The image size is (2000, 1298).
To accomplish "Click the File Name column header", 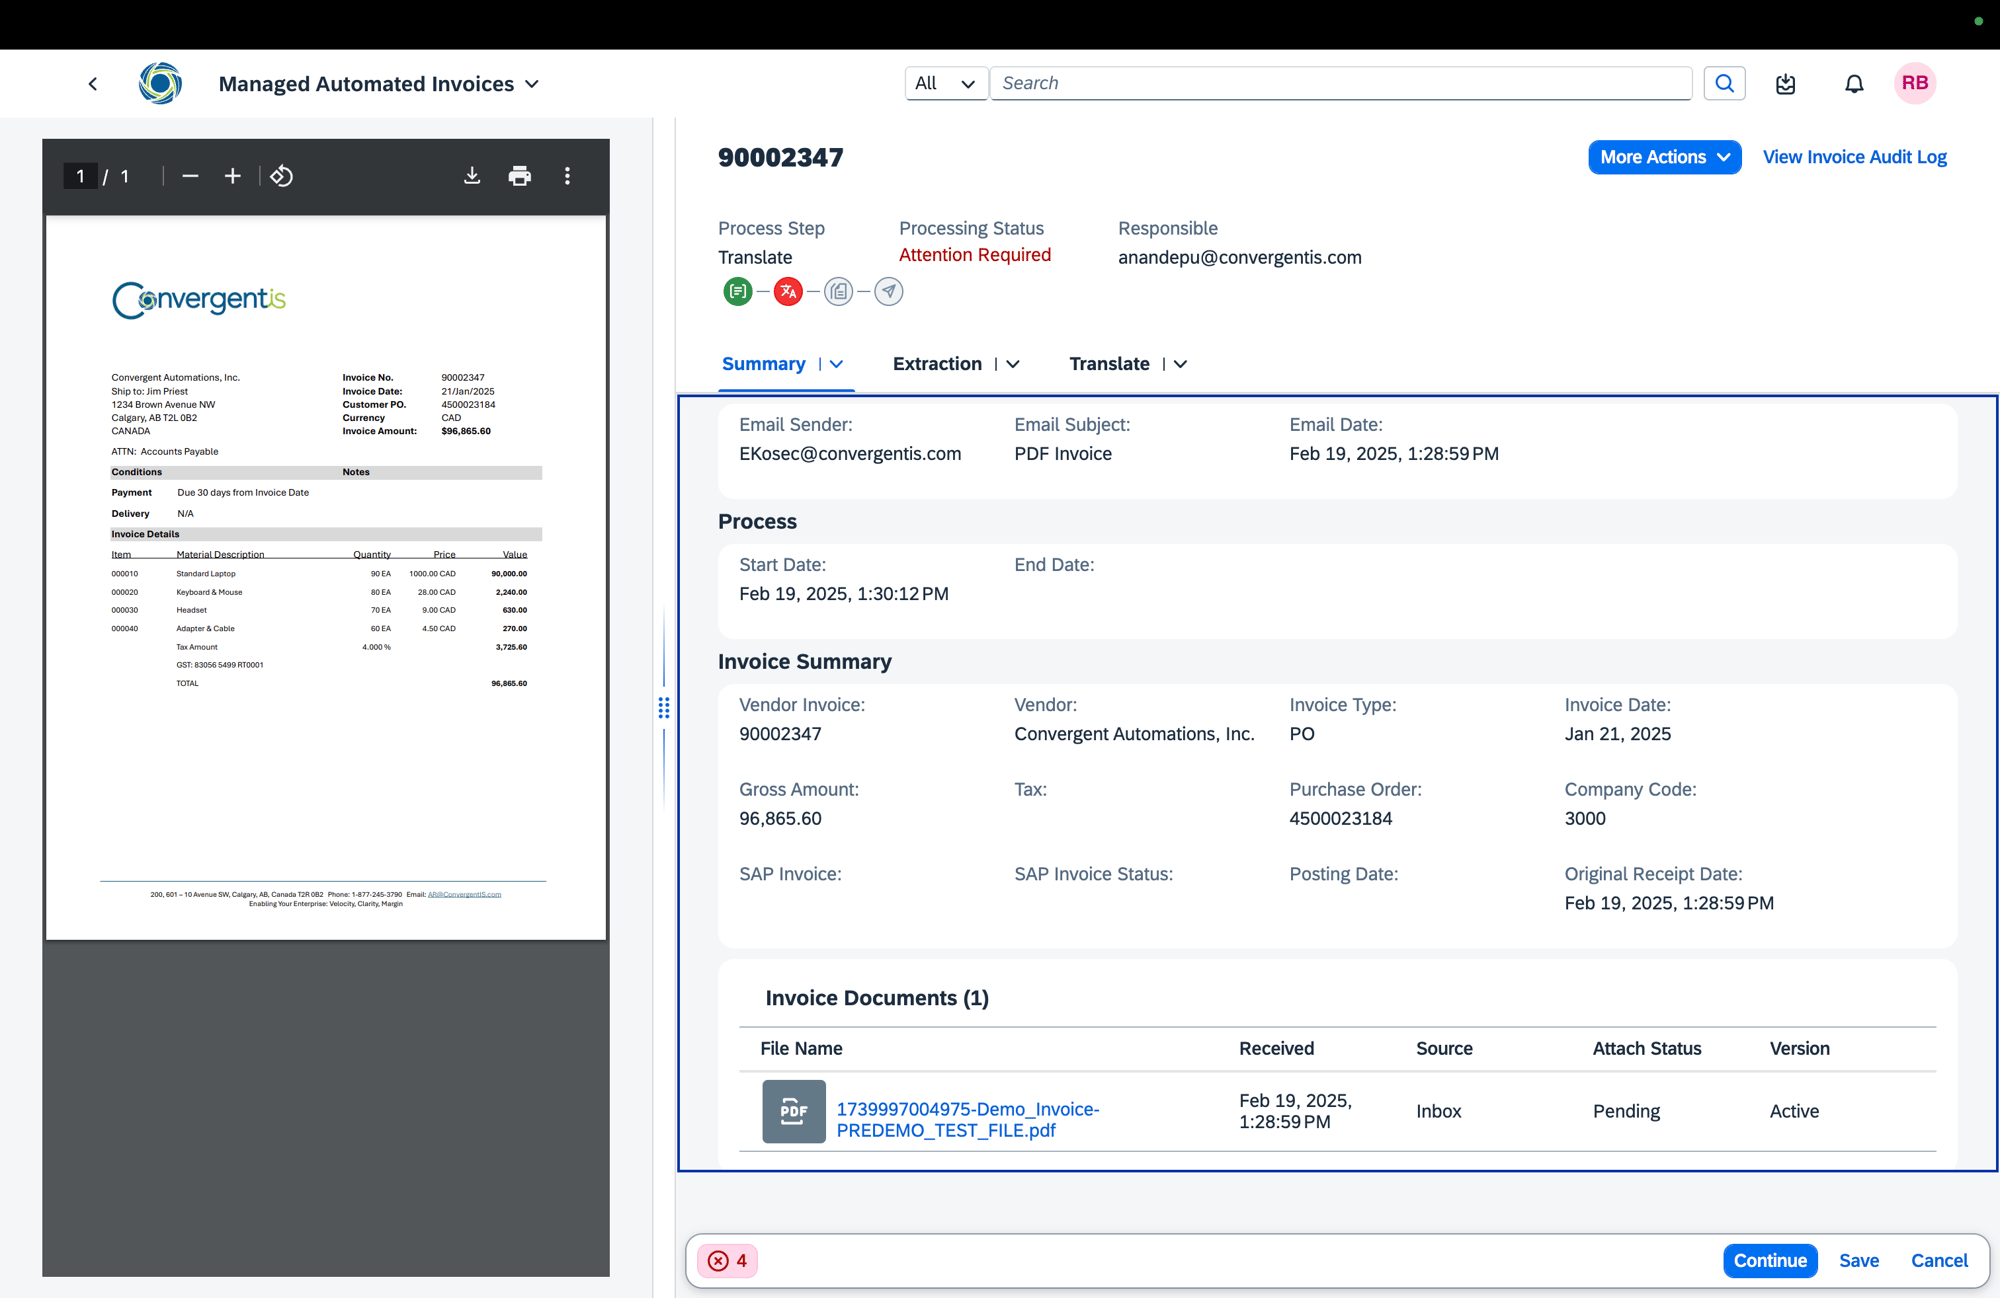I will pos(801,1048).
